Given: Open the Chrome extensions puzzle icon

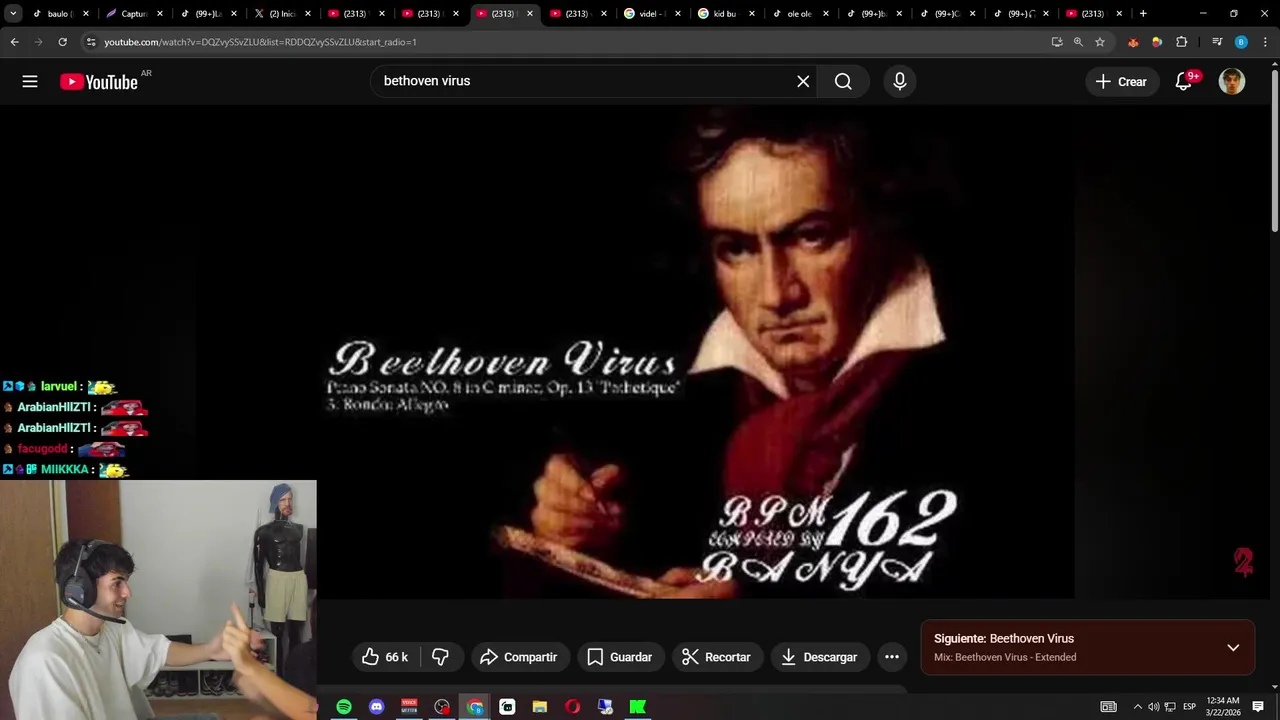Looking at the screenshot, I should [1181, 42].
